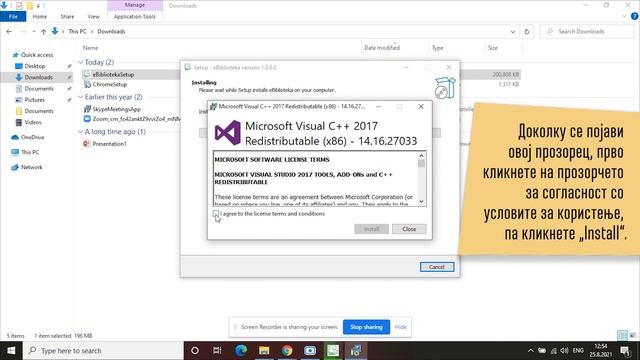
Task: Select Downloads in the navigation pane
Action: click(x=38, y=77)
